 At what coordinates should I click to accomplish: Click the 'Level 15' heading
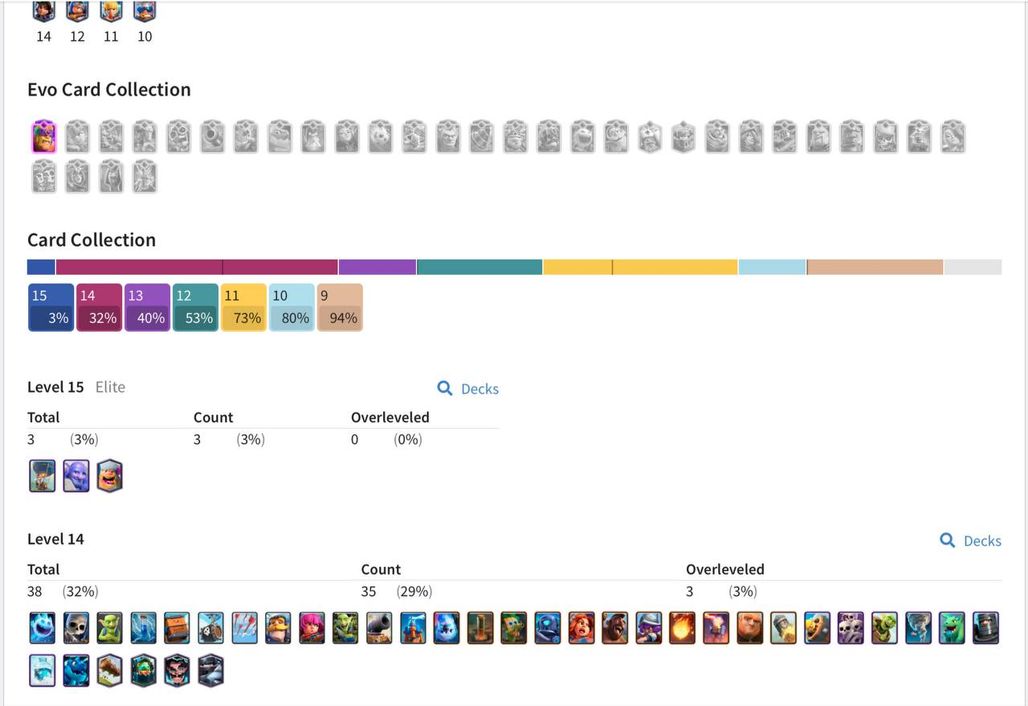[x=56, y=387]
